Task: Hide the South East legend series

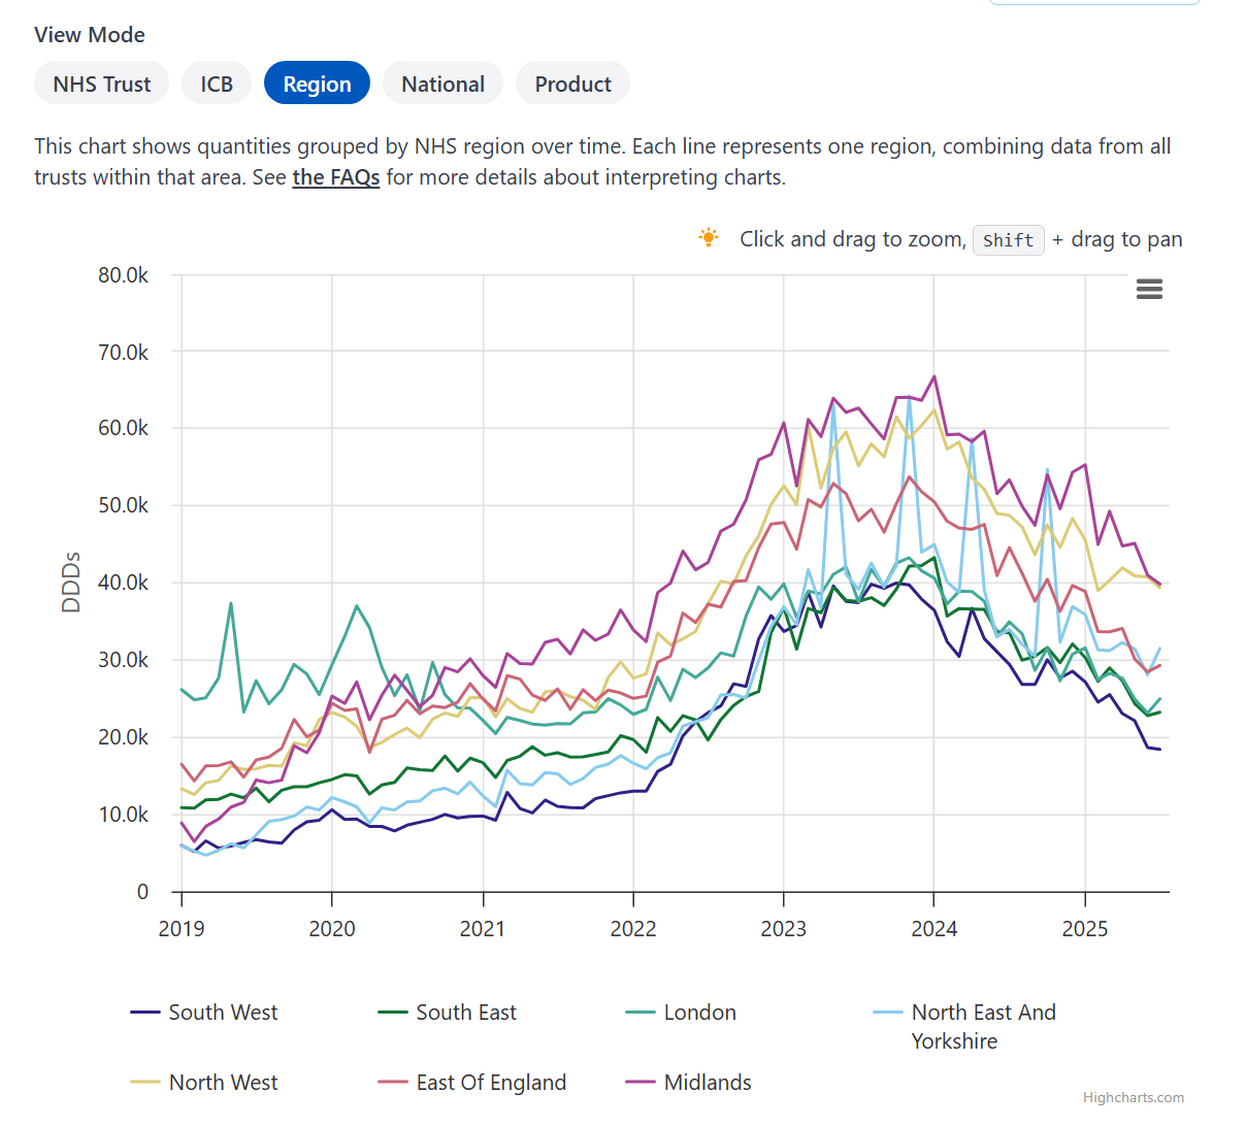Action: [466, 1012]
